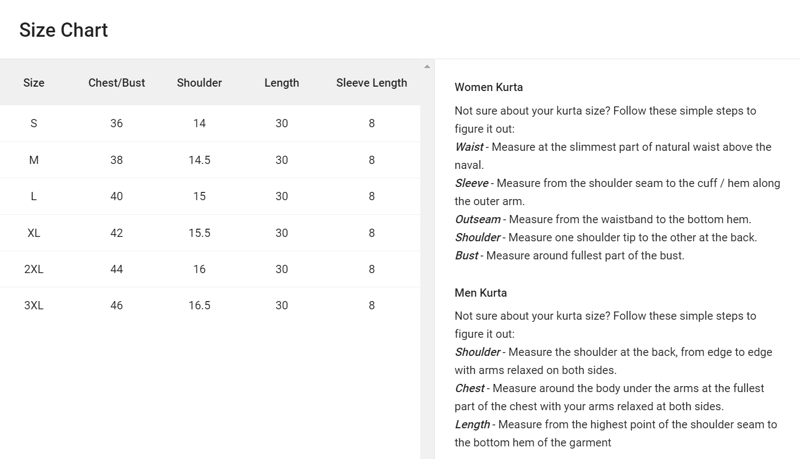
Task: Select the M size row label
Action: [x=34, y=160]
